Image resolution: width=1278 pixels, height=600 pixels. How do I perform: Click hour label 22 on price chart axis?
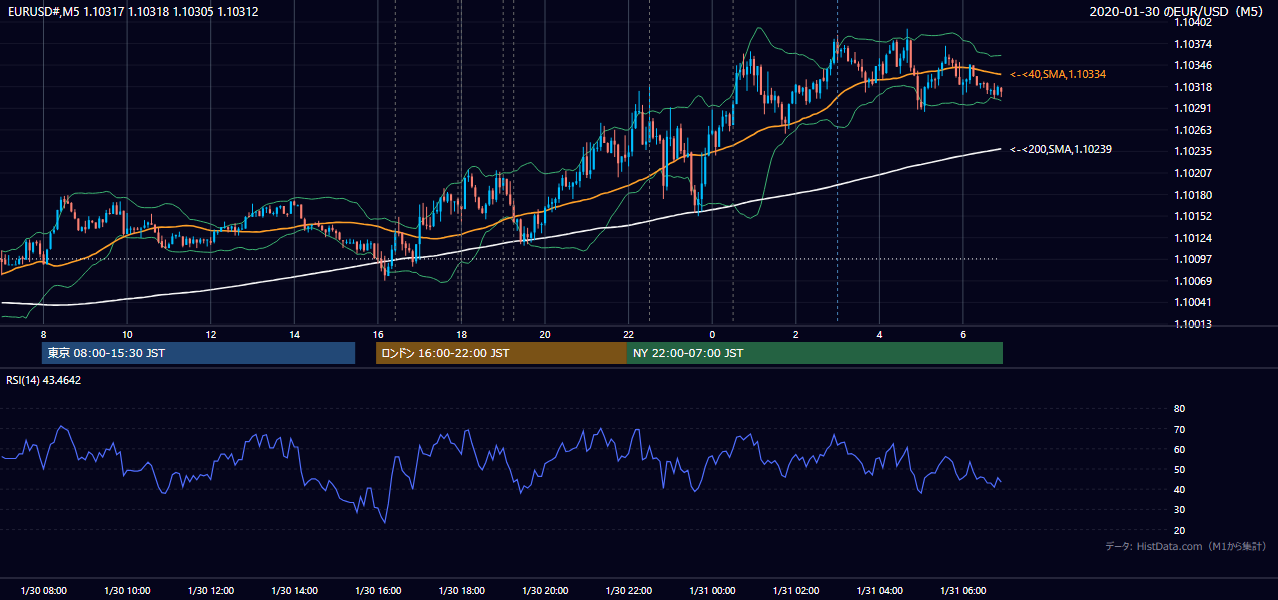[x=628, y=334]
